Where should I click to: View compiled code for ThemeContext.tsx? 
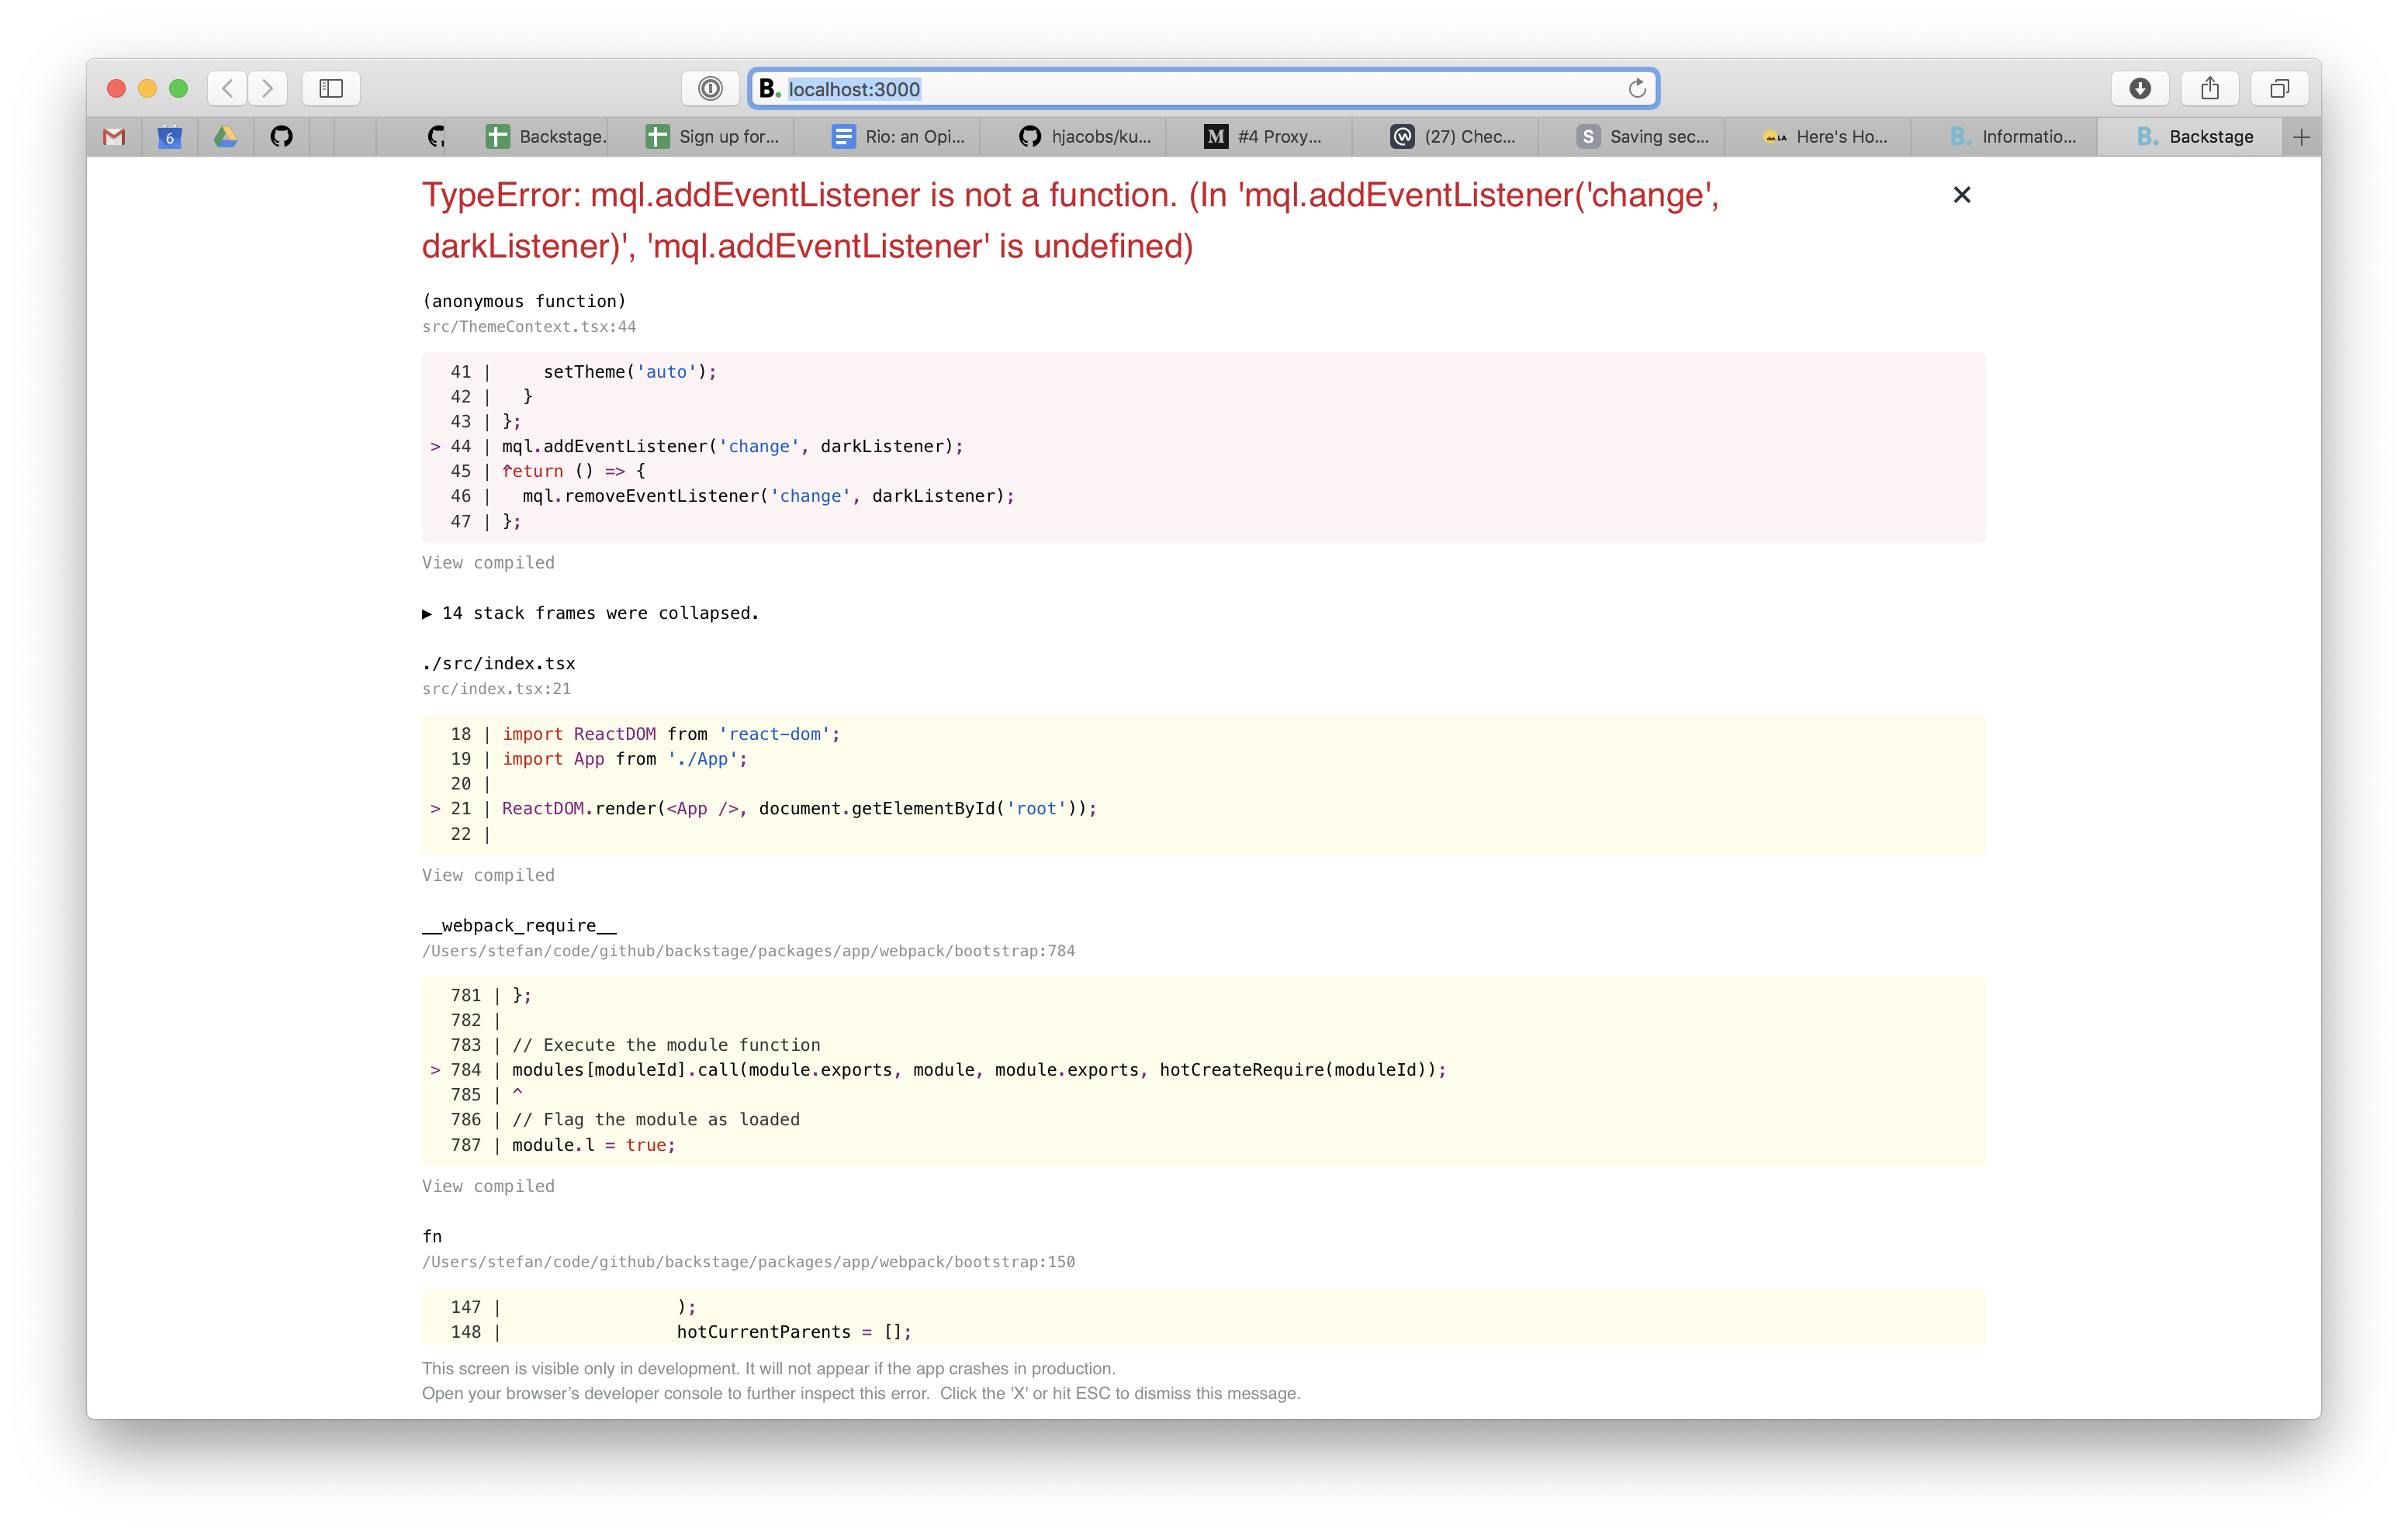click(488, 562)
